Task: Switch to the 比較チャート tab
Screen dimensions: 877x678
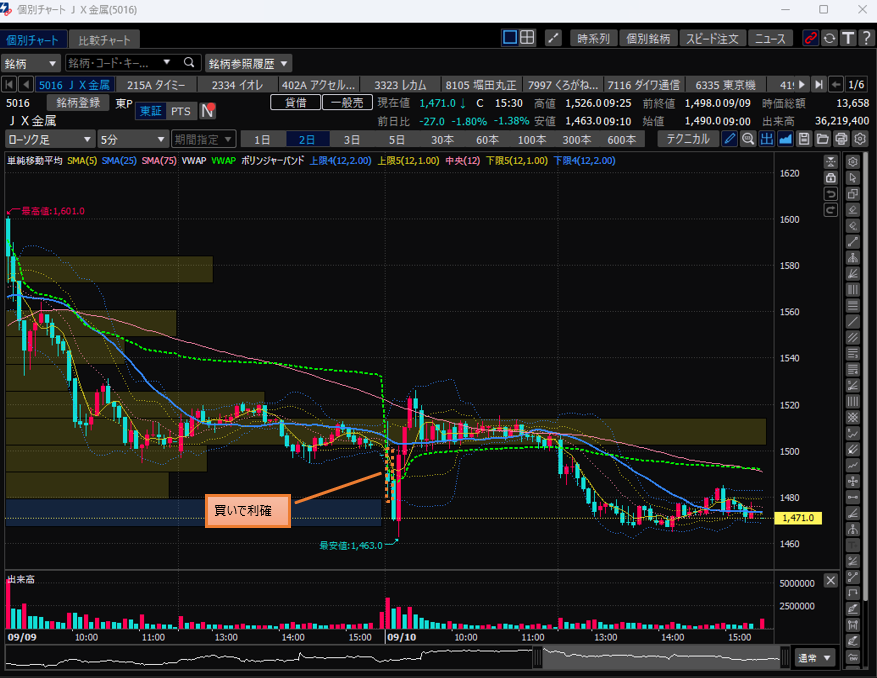Action: coord(104,40)
